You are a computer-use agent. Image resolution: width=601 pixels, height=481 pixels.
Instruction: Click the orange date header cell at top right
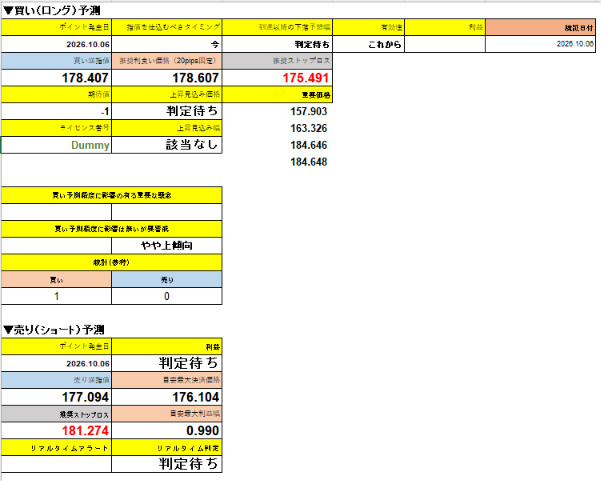click(540, 28)
